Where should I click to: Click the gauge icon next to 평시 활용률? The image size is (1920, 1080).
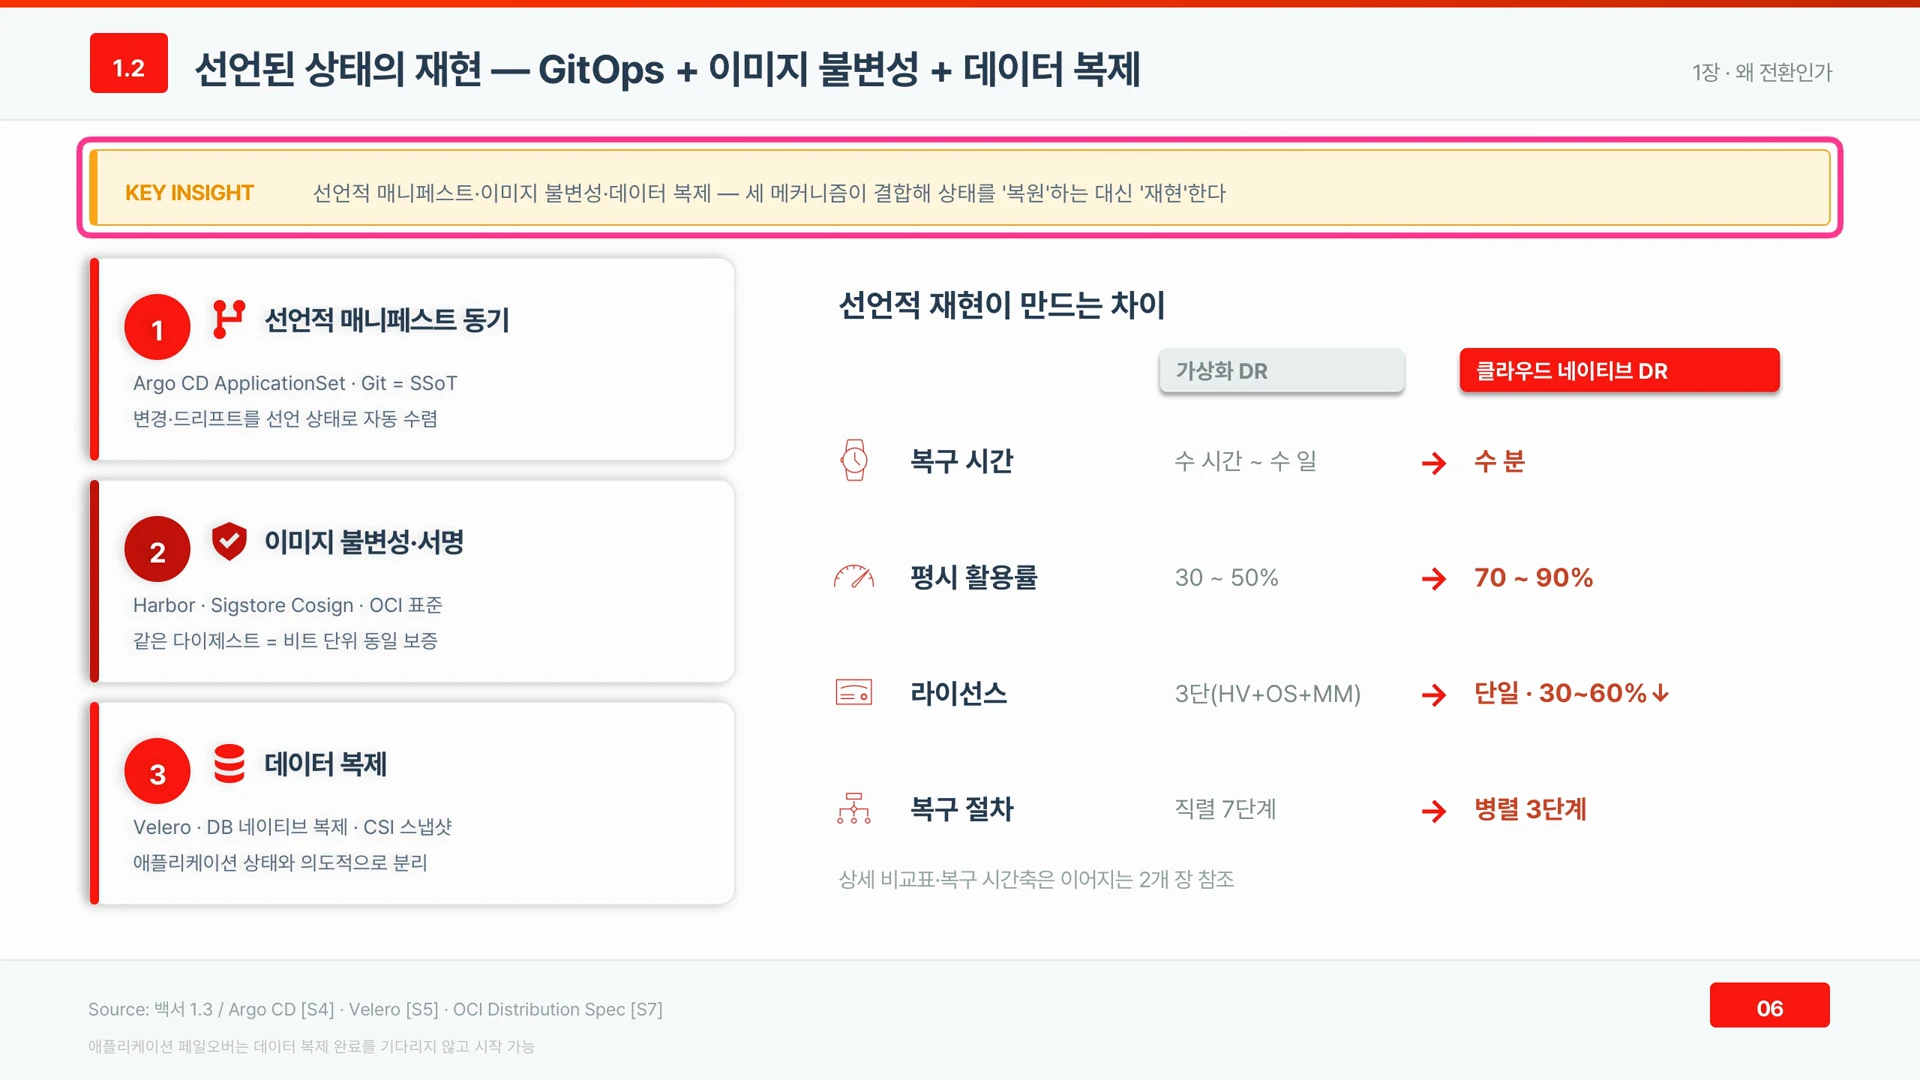tap(854, 577)
